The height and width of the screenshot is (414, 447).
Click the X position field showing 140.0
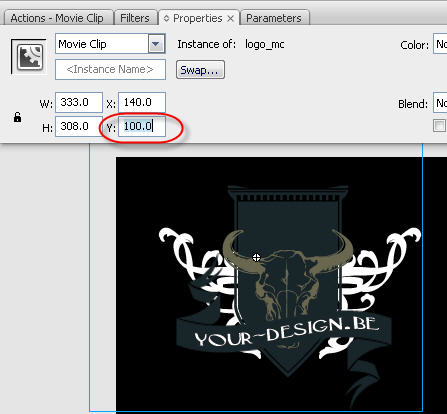pyautogui.click(x=142, y=102)
